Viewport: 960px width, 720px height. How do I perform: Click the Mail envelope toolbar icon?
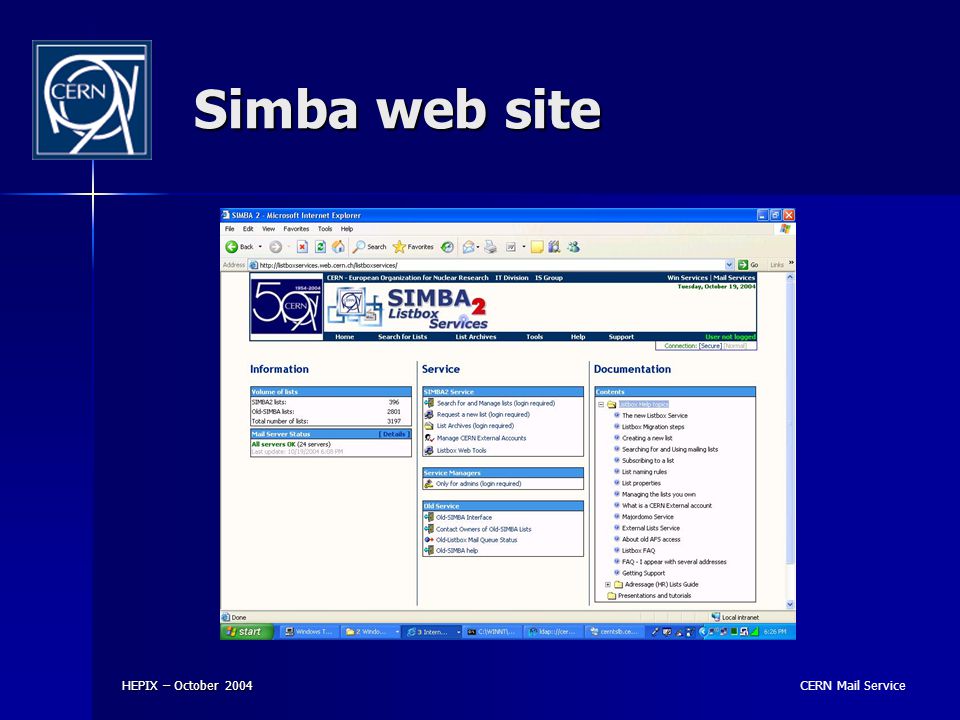(468, 247)
